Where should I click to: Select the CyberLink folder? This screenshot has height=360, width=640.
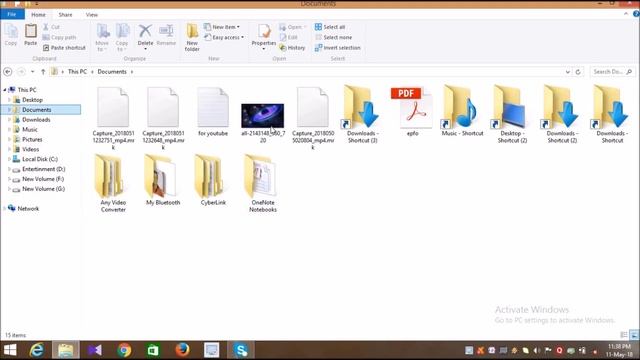213,180
